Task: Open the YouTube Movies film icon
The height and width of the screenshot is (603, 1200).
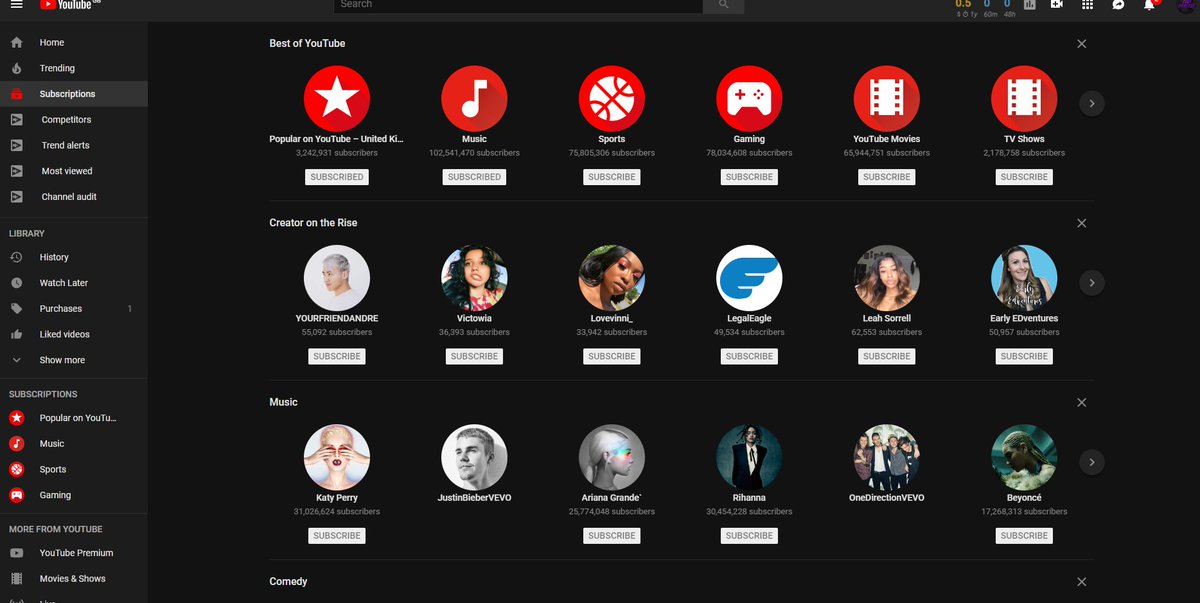Action: (887, 98)
